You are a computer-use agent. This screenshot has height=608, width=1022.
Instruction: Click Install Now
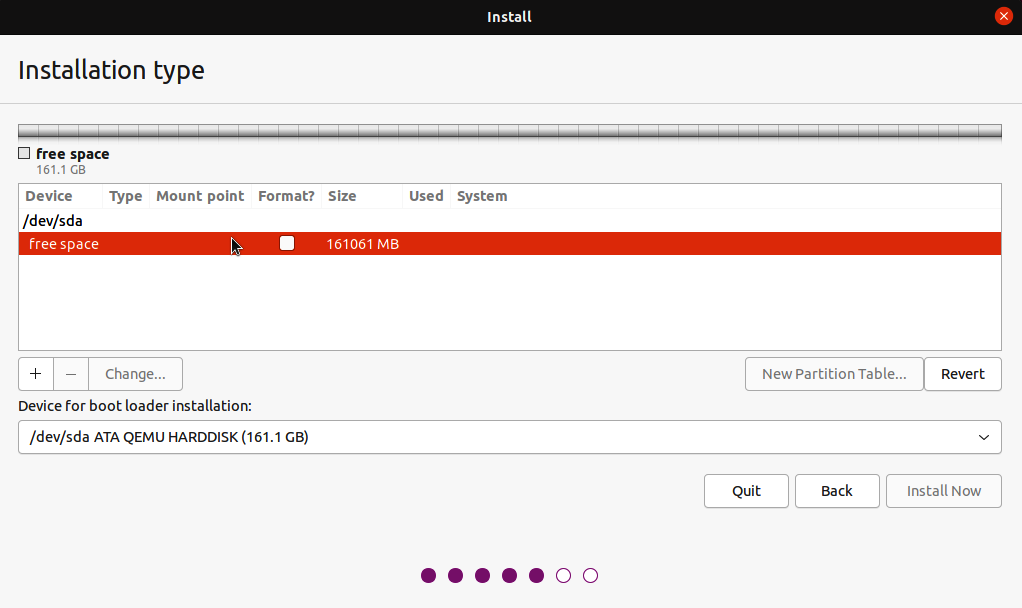tap(943, 490)
